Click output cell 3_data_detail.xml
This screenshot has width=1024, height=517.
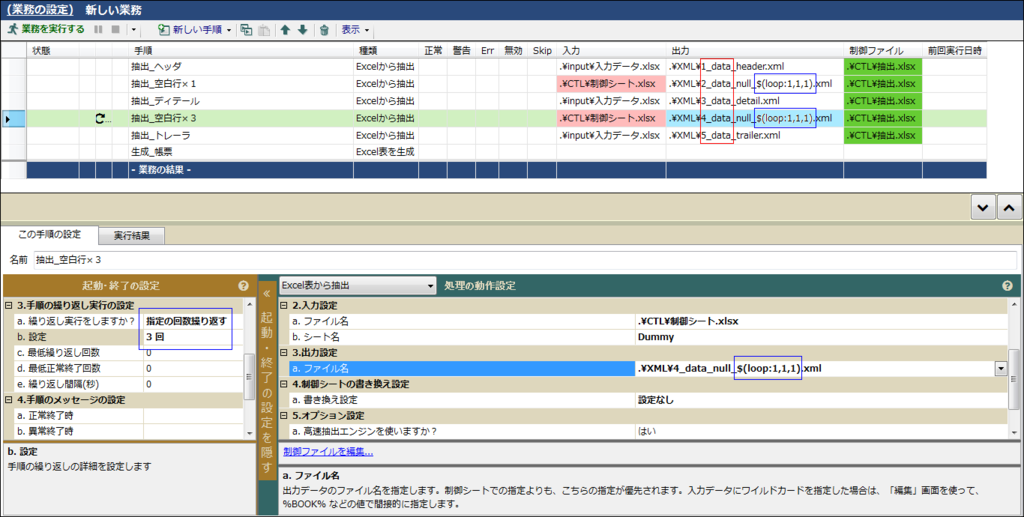pos(754,101)
